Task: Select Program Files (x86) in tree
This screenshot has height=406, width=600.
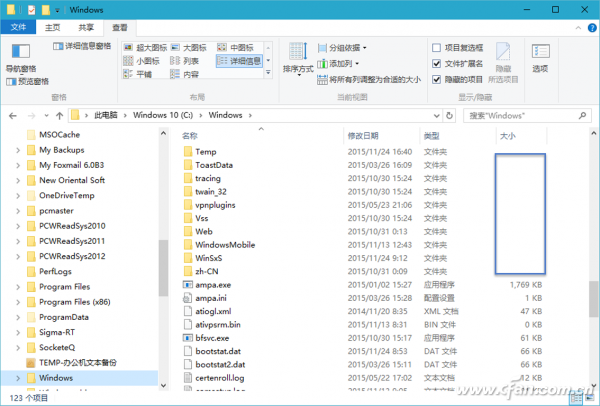Action: click(75, 302)
